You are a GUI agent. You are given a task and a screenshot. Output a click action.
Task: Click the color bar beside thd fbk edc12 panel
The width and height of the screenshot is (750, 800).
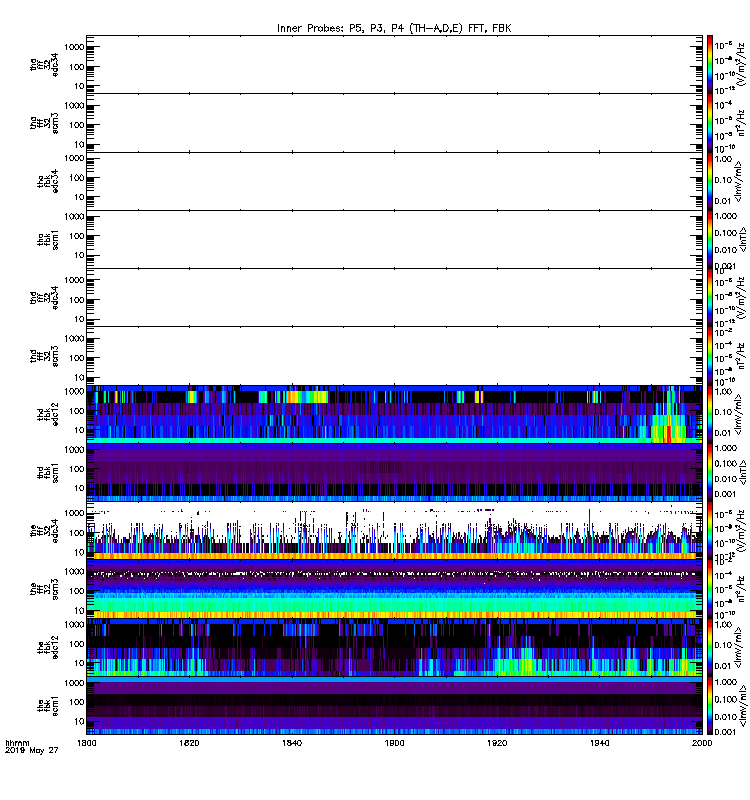coord(709,414)
